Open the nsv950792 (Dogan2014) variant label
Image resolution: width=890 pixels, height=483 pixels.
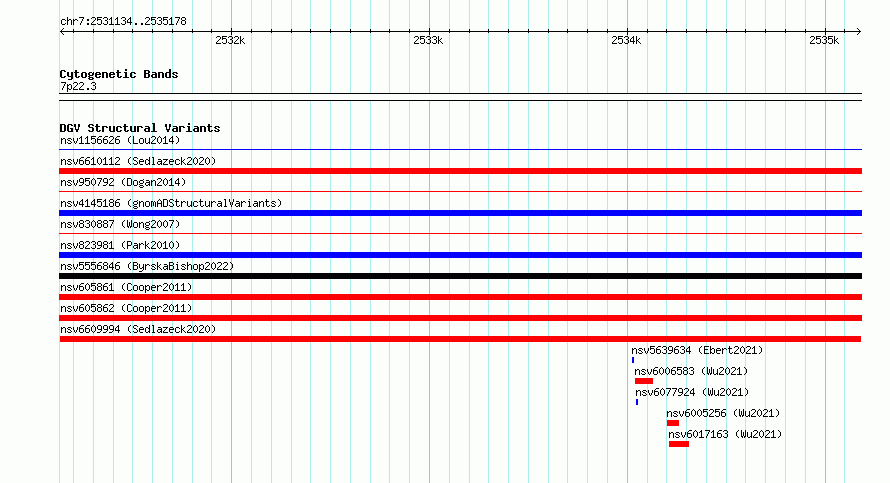click(123, 182)
